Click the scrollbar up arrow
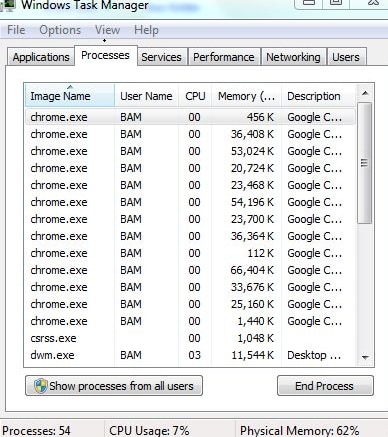The width and height of the screenshot is (388, 437). [x=365, y=93]
